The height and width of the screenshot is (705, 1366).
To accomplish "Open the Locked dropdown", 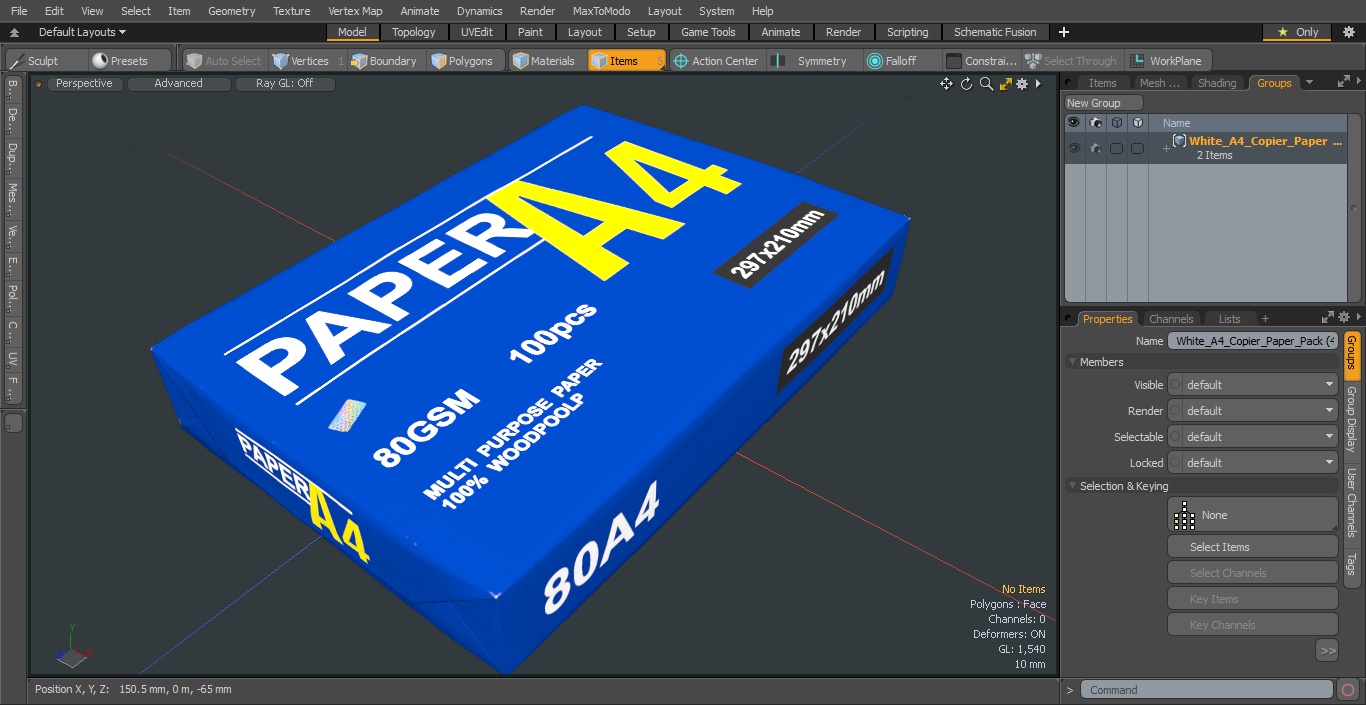I will pyautogui.click(x=1253, y=463).
